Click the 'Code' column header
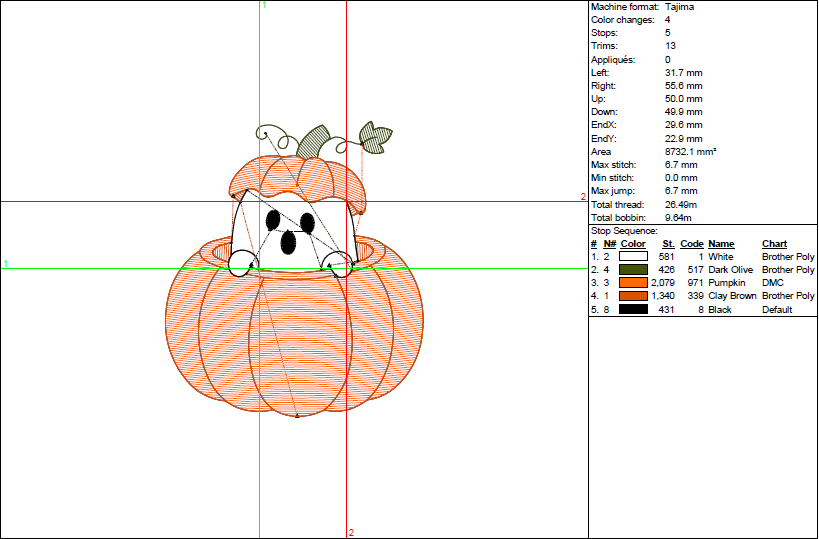This screenshot has height=539, width=819. [x=692, y=243]
